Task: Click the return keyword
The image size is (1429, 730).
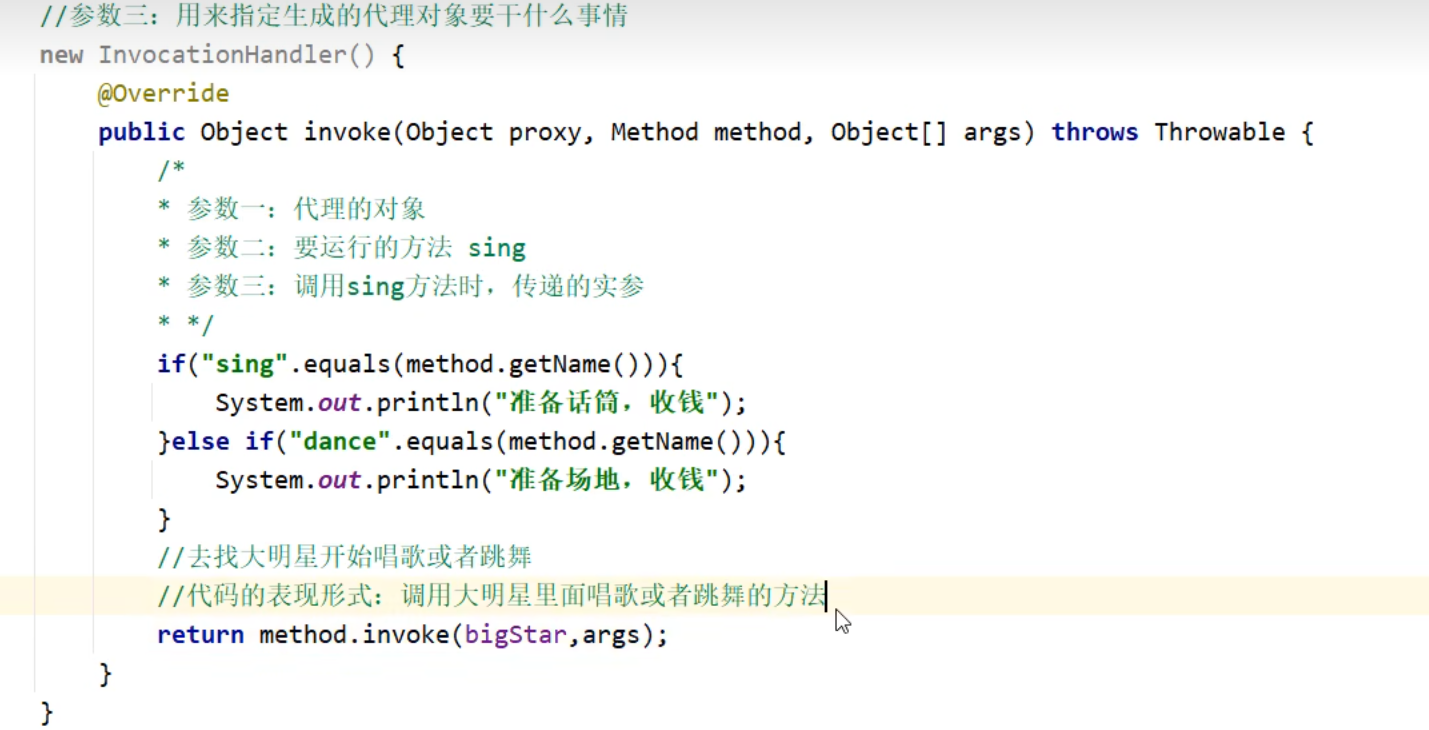Action: [x=200, y=635]
